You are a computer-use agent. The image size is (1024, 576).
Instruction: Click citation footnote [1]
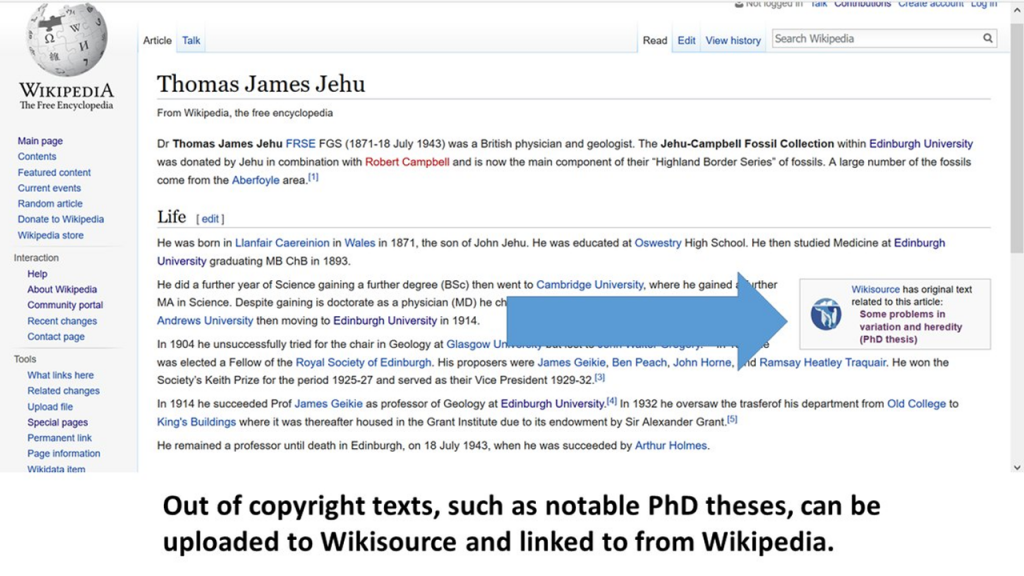pos(313,177)
